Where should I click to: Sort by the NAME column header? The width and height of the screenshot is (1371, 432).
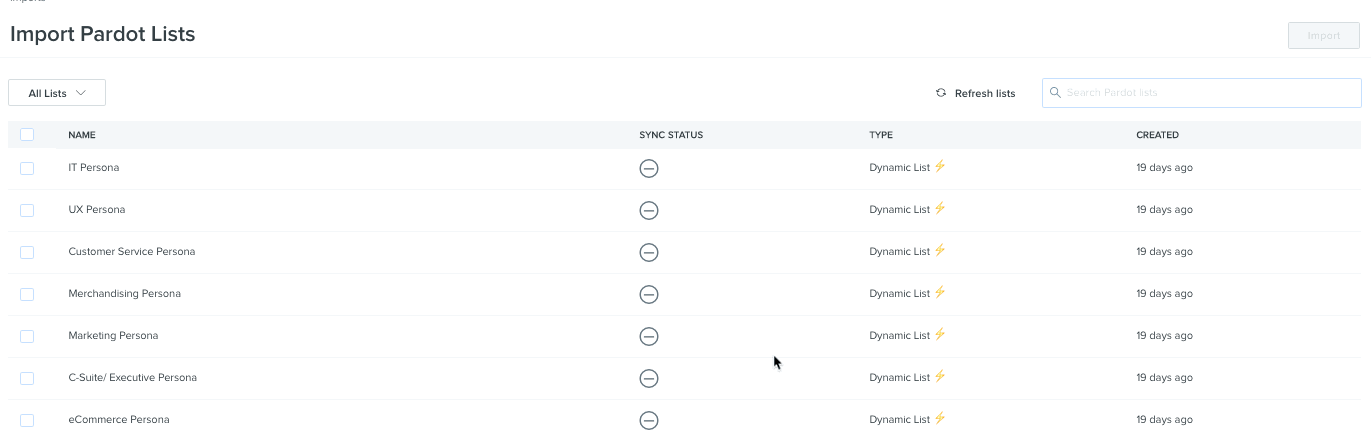click(x=82, y=135)
